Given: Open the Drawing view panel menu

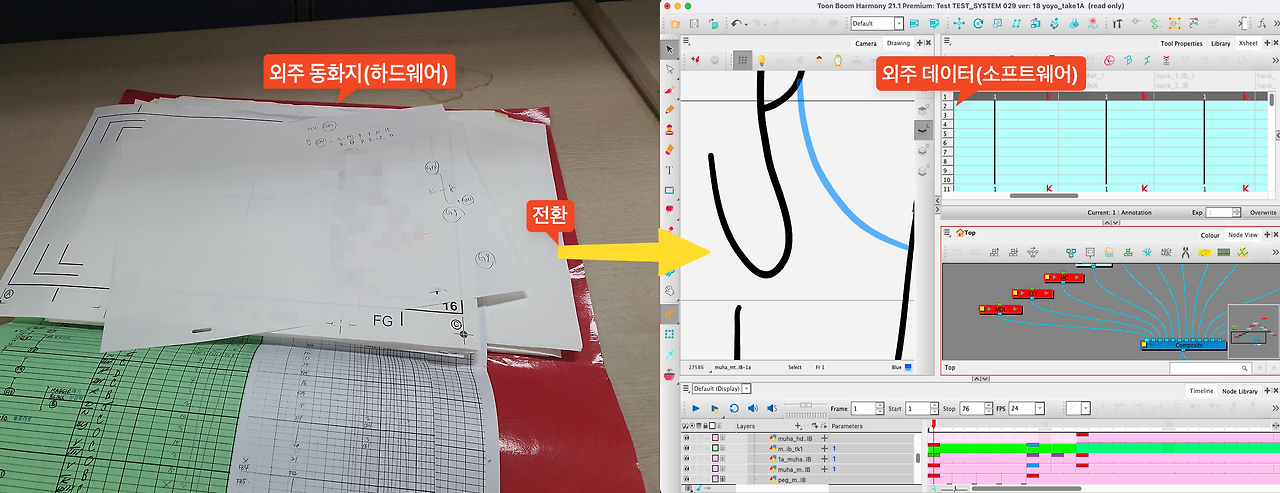Looking at the screenshot, I should [686, 41].
